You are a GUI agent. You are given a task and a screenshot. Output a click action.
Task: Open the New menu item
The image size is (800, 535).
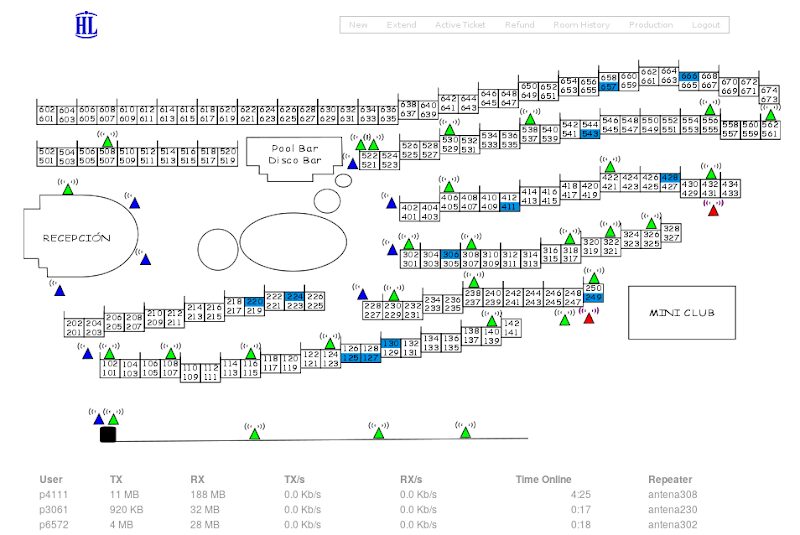[x=358, y=25]
